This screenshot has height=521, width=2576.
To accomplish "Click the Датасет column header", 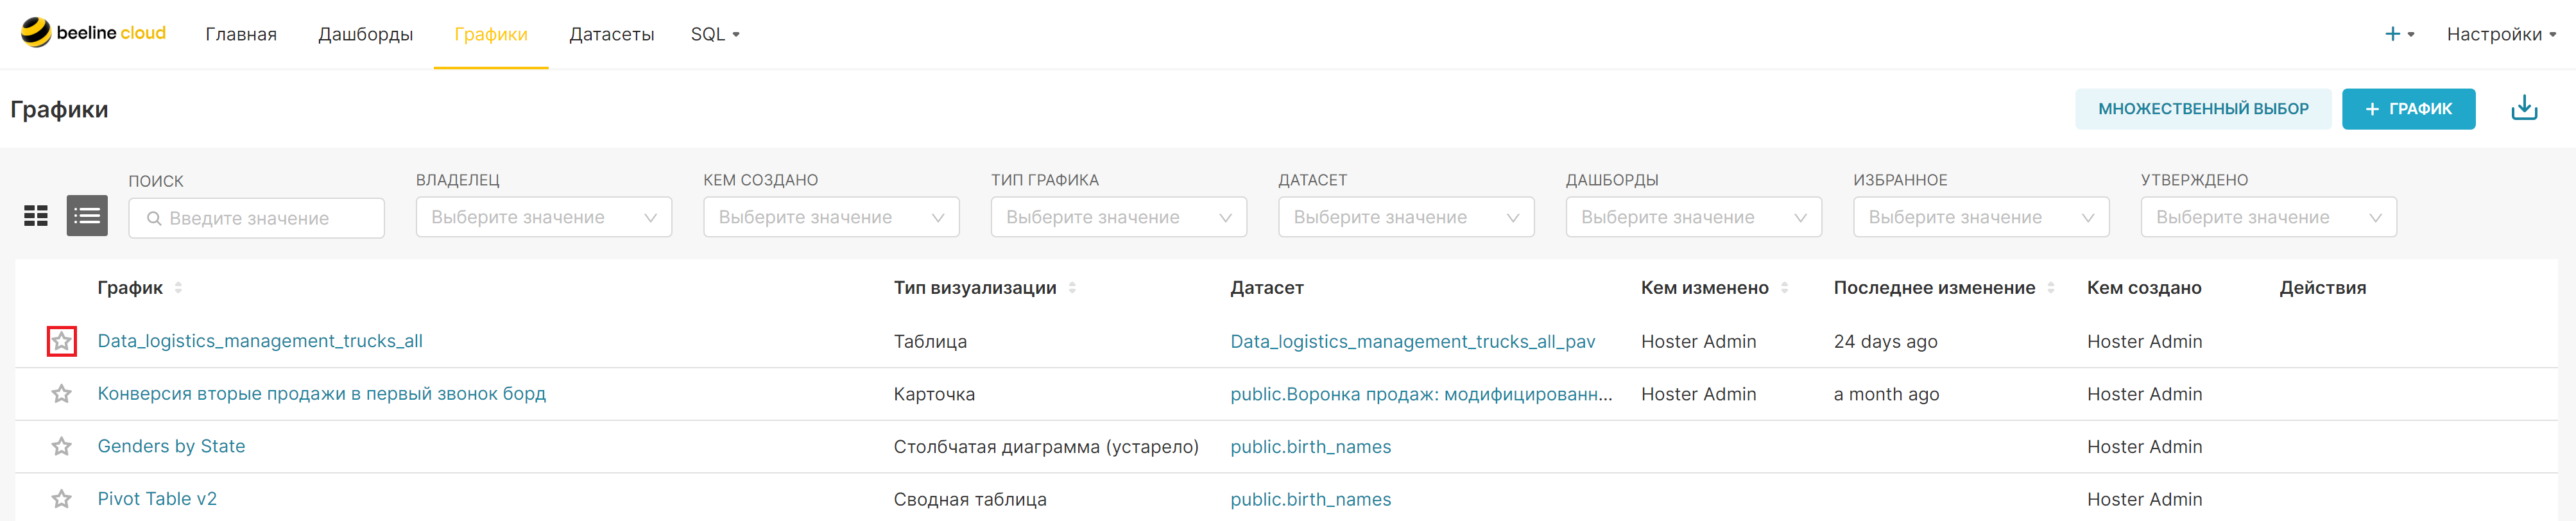I will tap(1266, 288).
